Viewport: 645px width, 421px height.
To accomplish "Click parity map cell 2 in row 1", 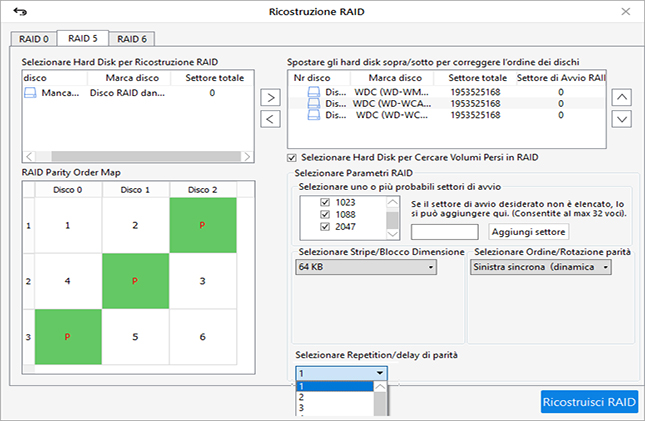I will (135, 225).
